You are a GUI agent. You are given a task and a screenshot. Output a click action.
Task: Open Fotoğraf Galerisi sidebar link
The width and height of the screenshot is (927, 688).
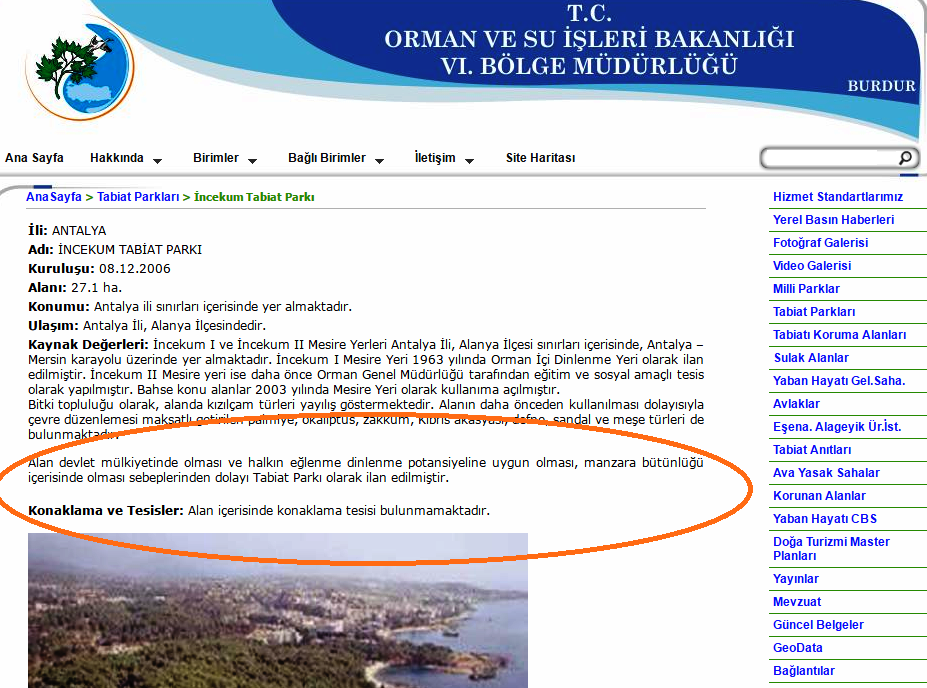820,243
